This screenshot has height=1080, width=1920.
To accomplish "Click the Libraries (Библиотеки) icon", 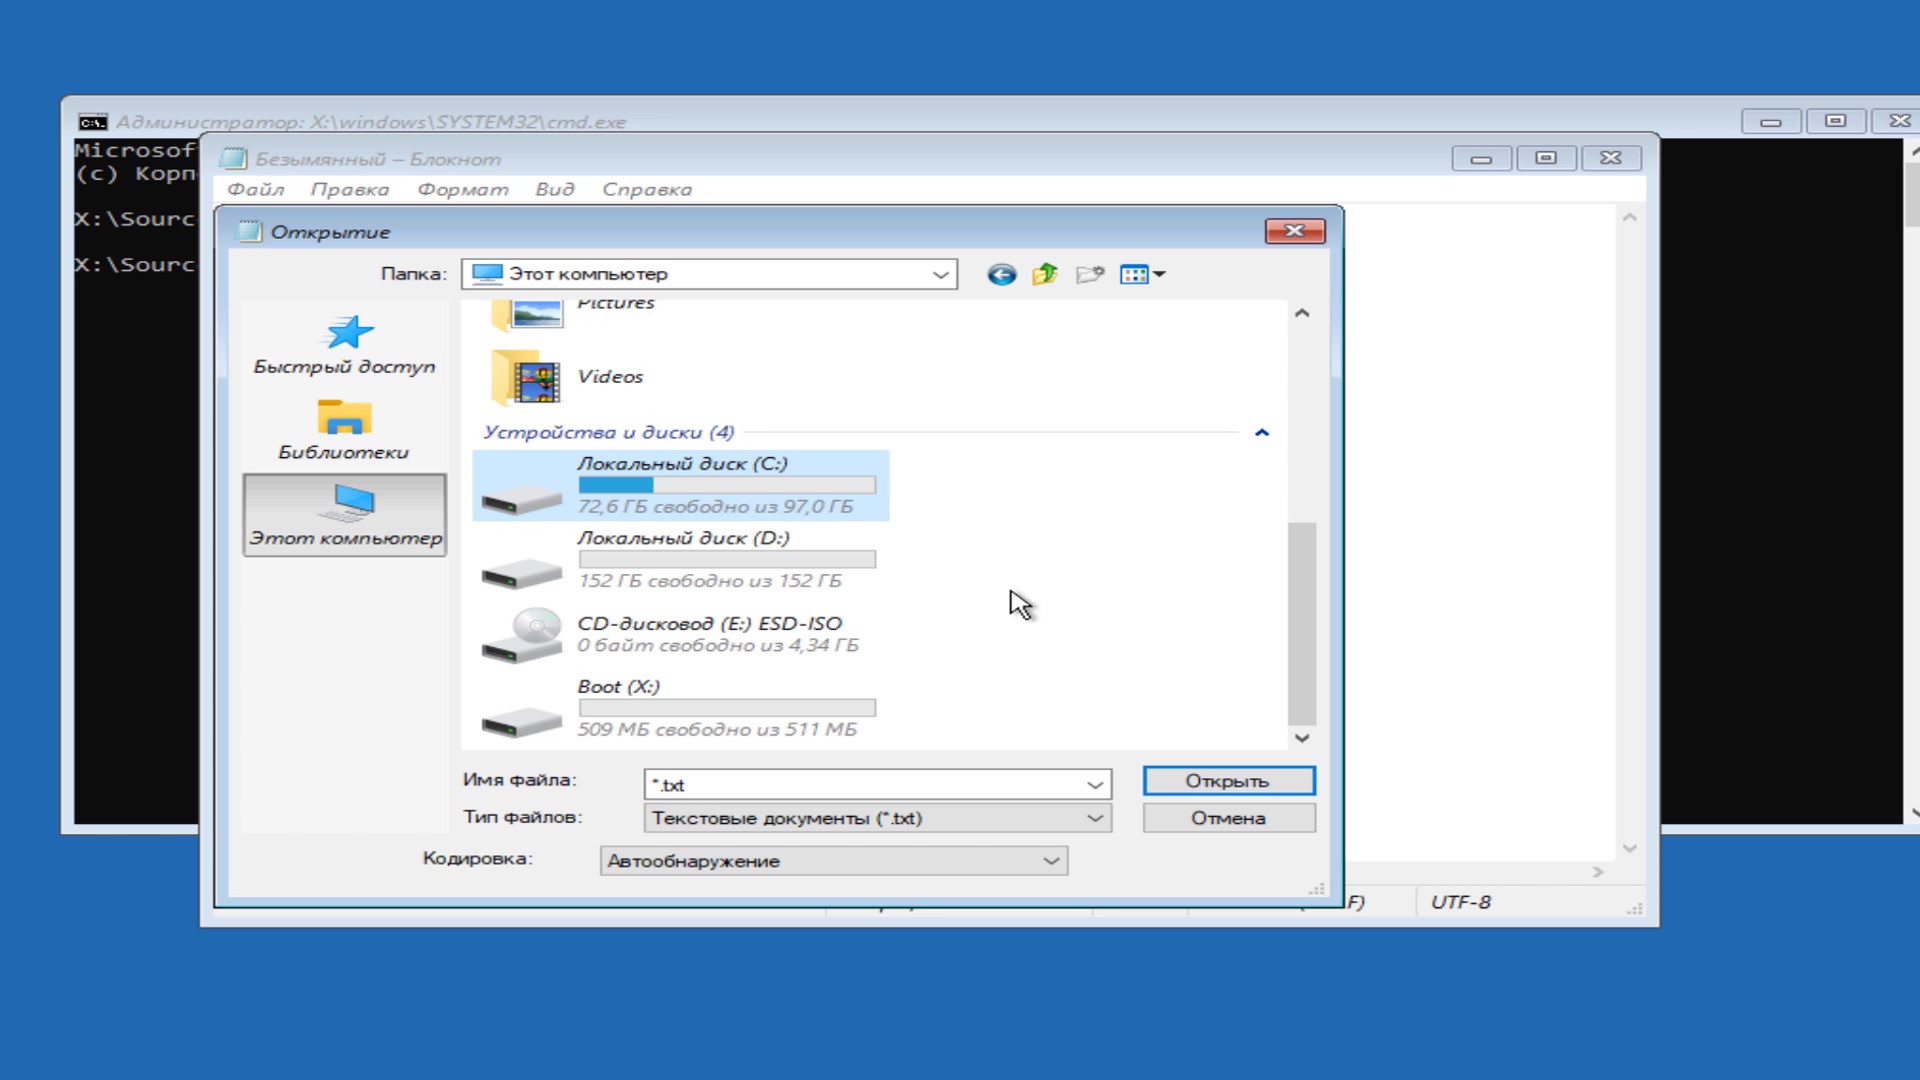I will coord(344,429).
